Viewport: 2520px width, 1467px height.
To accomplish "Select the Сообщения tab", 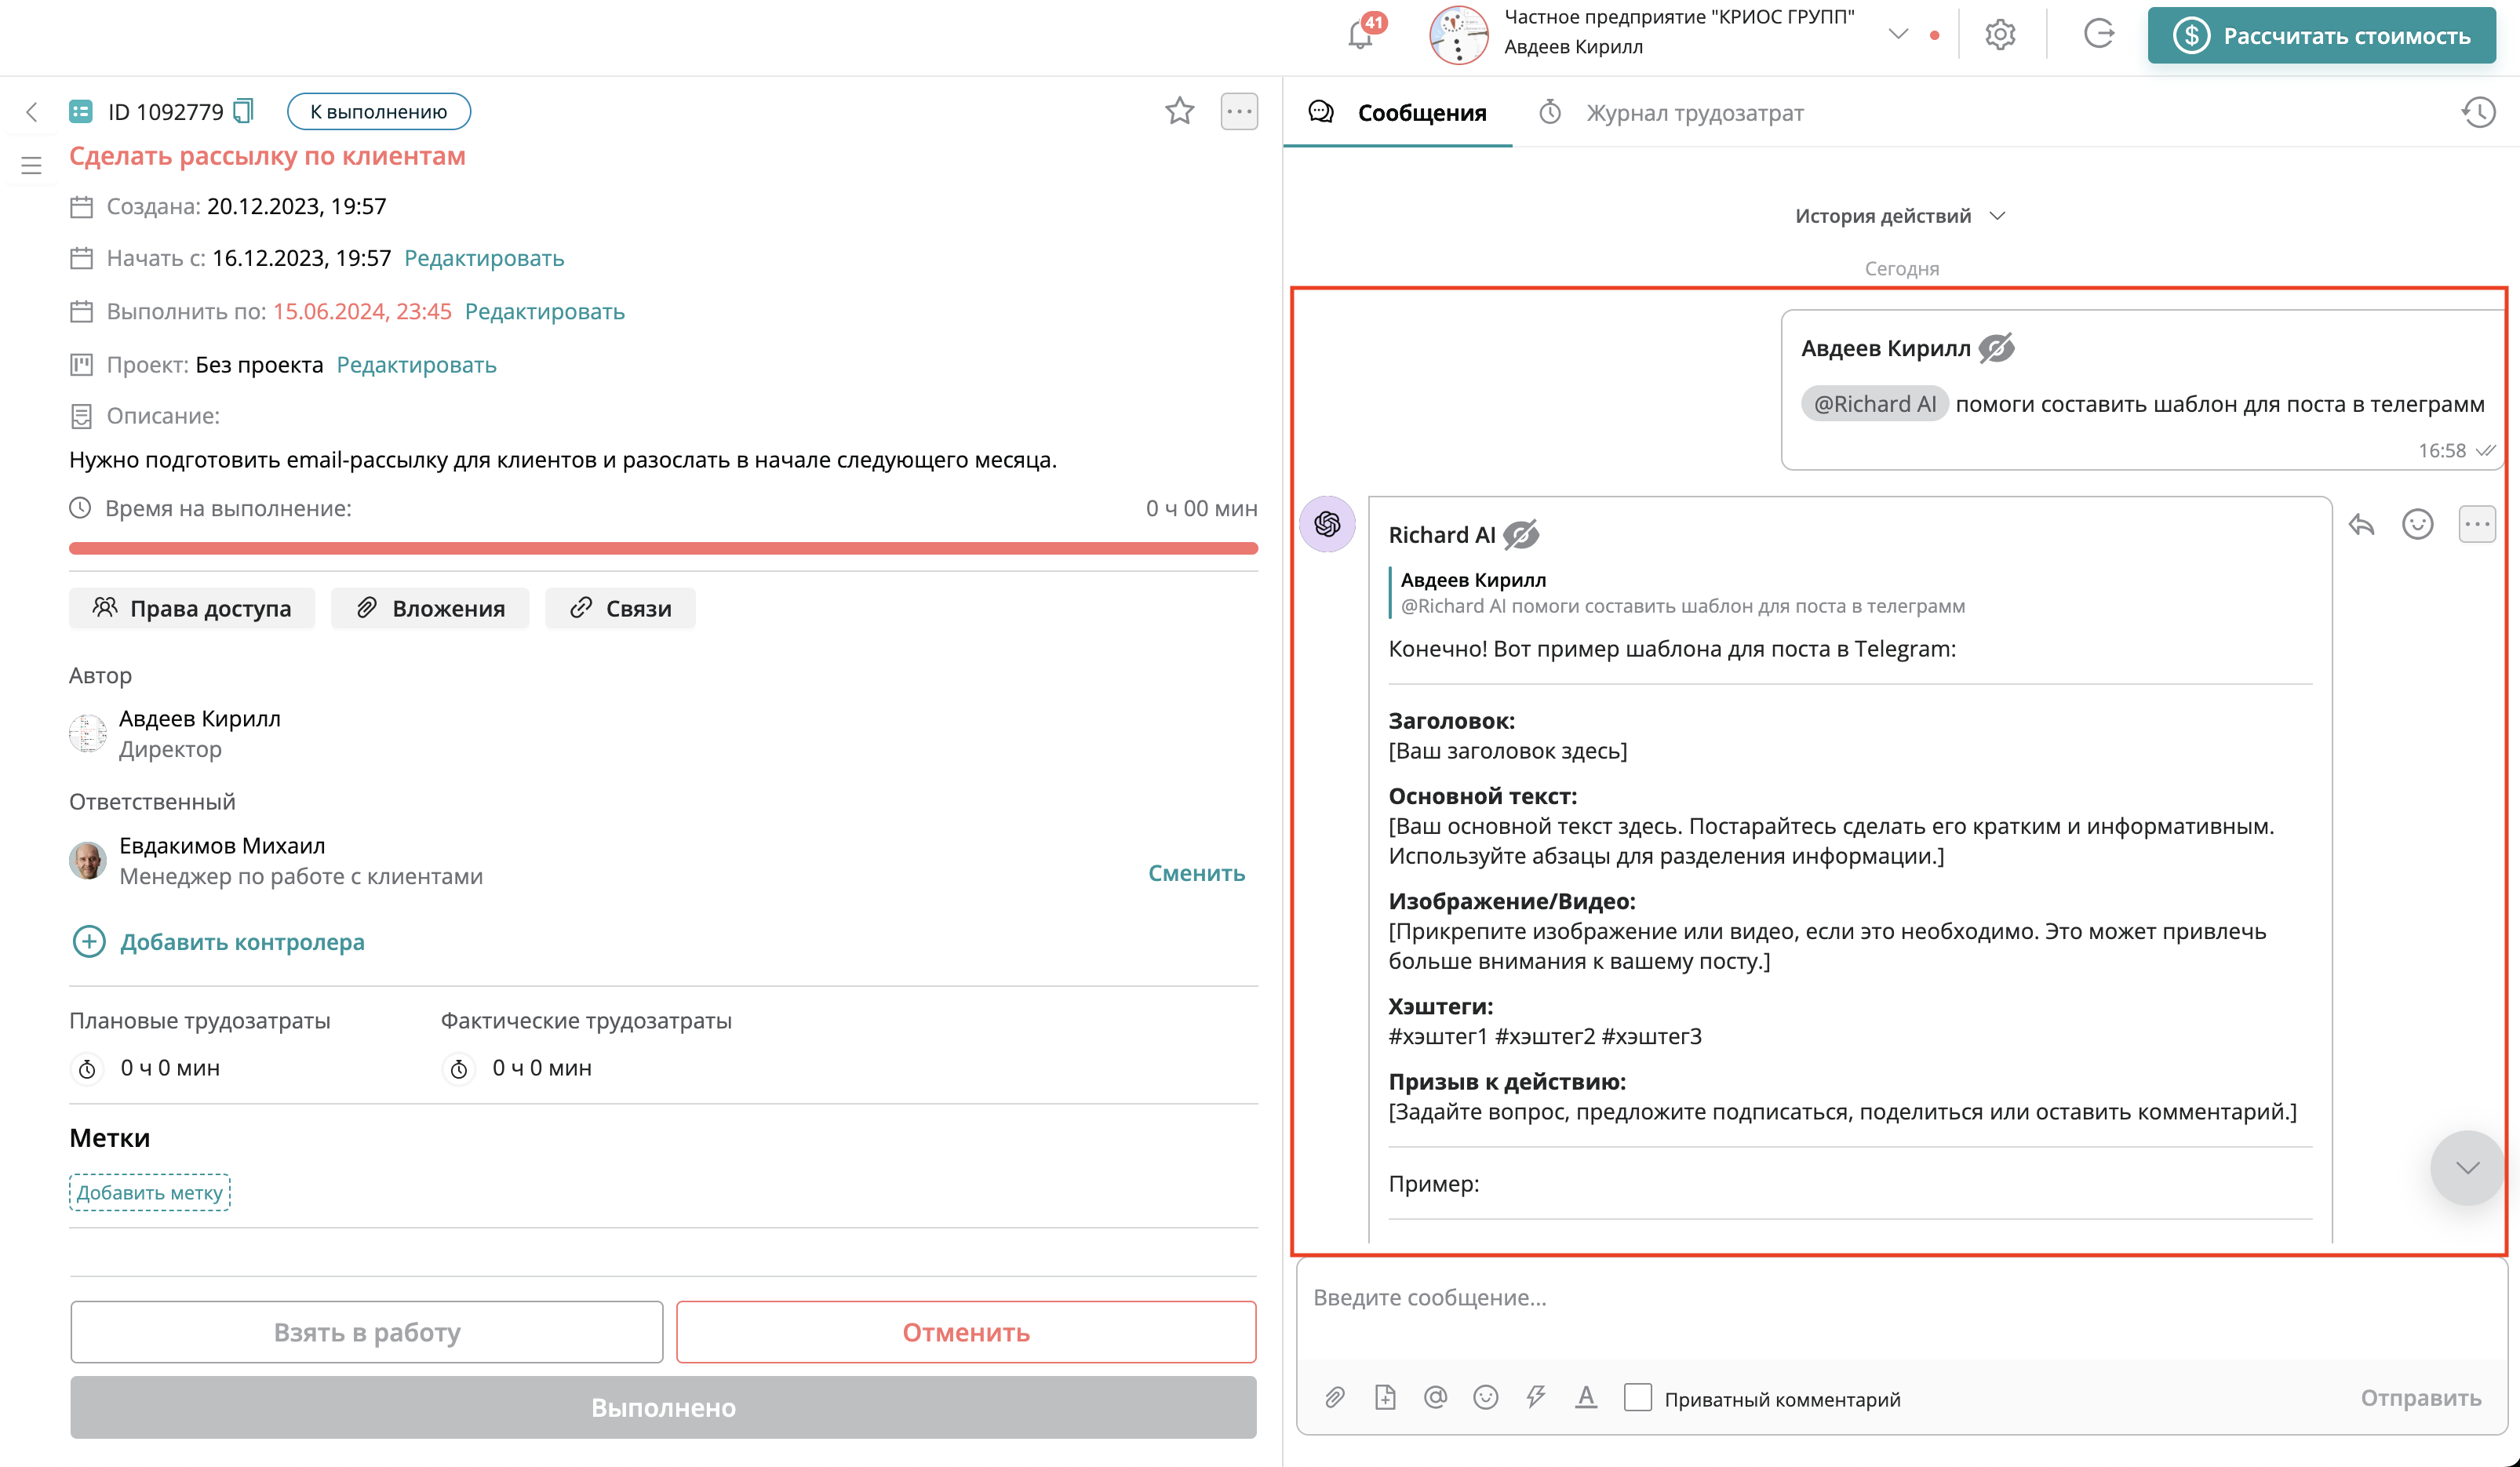I will pyautogui.click(x=1420, y=113).
